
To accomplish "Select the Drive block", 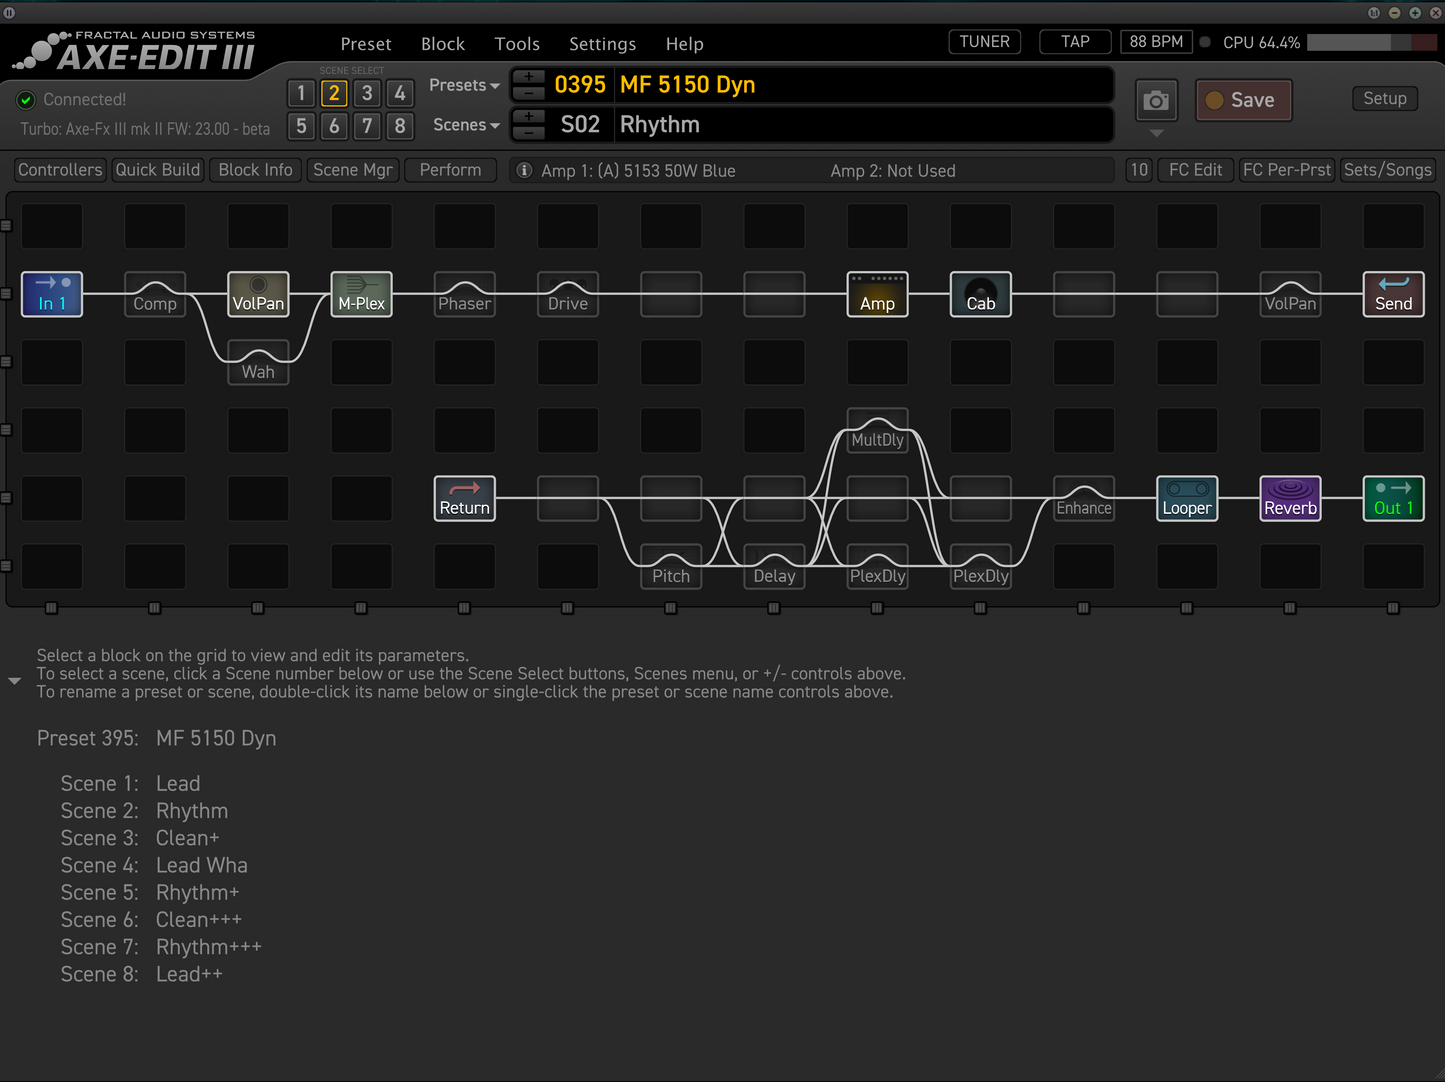I will (568, 294).
